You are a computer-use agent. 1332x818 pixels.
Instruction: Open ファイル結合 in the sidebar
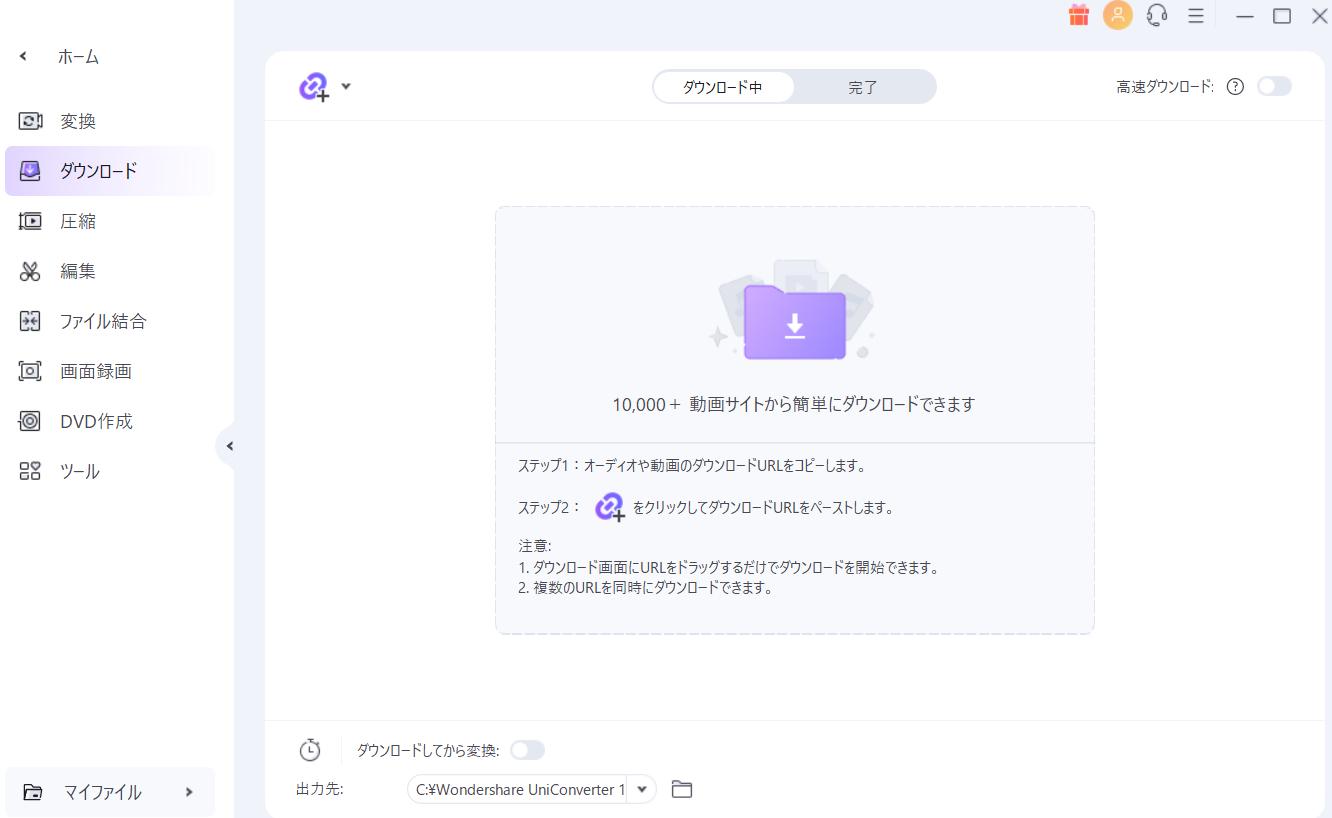point(110,321)
